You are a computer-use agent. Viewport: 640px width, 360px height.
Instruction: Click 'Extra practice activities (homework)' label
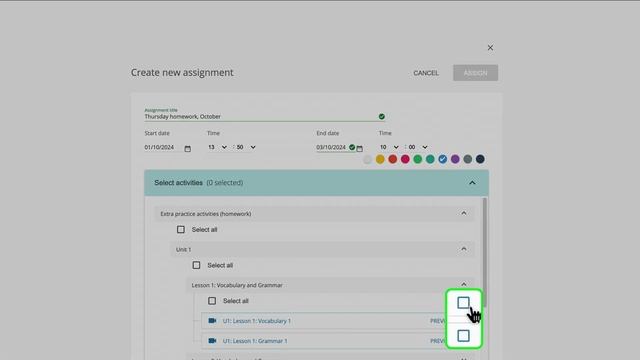point(206,214)
